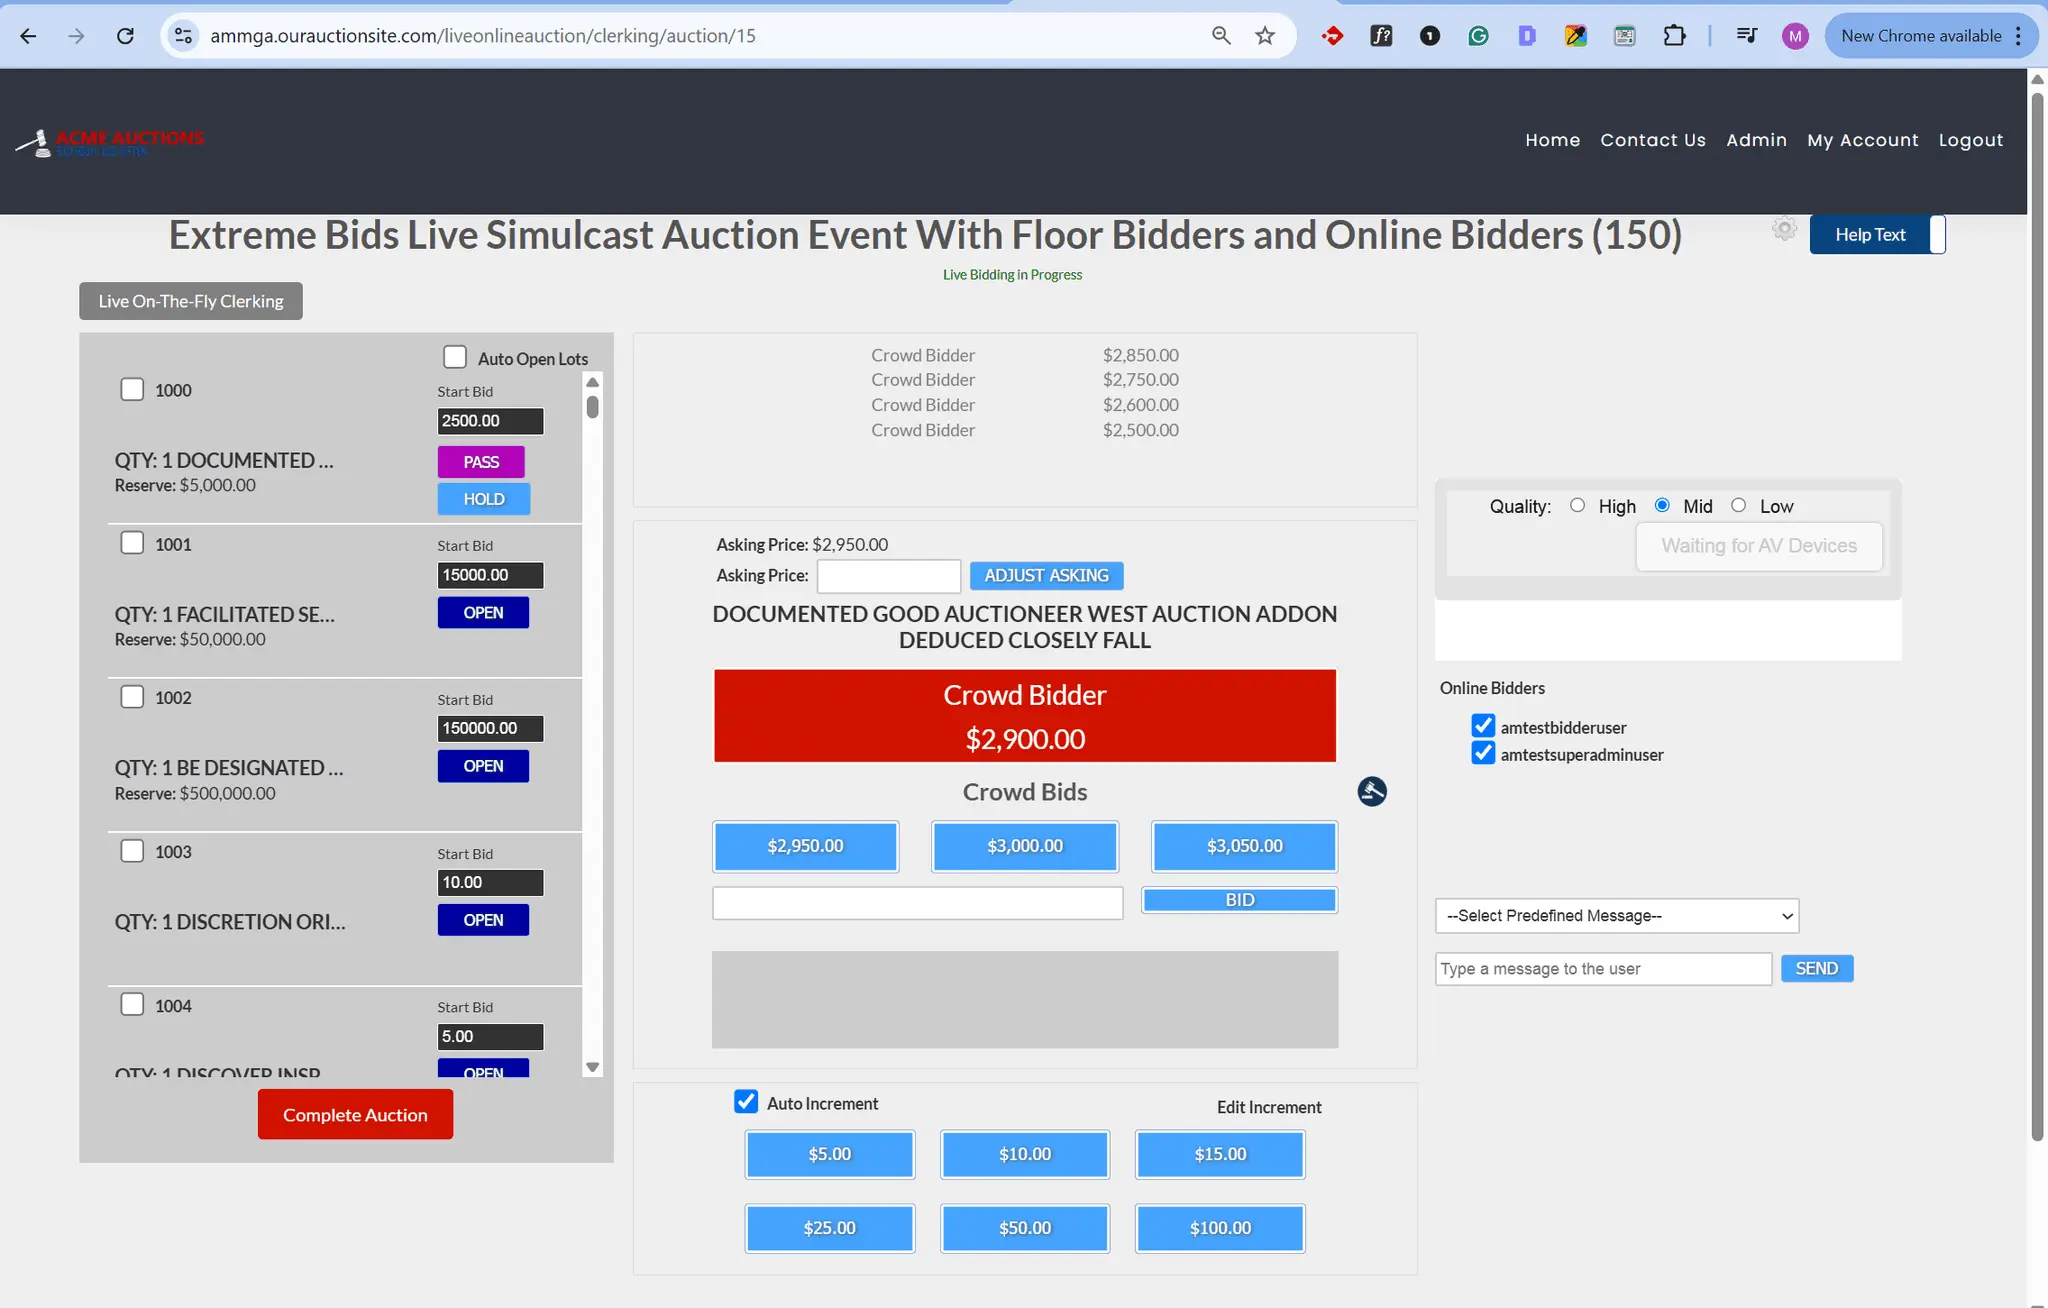Screen dimensions: 2048x1308
Task: Click the Help Text button
Action: pyautogui.click(x=1870, y=234)
